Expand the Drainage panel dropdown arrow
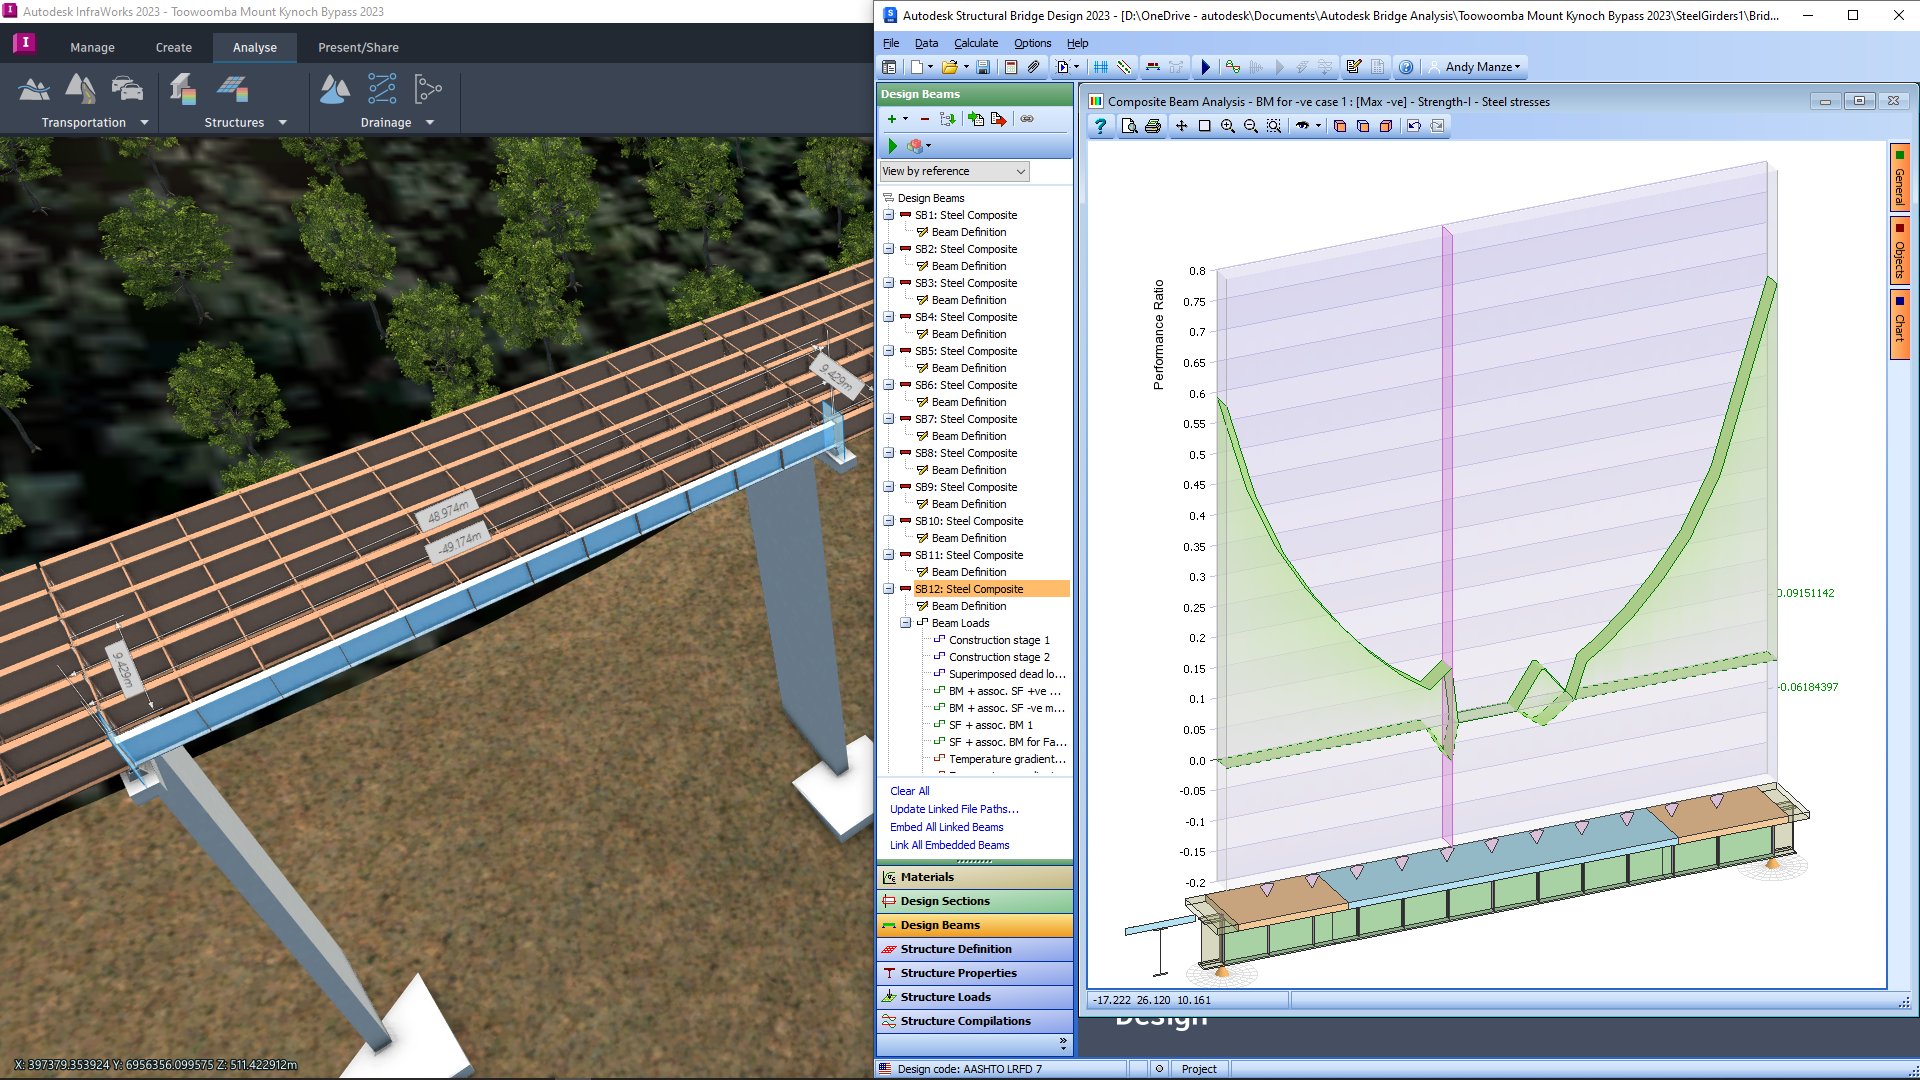The image size is (1920, 1080). [x=430, y=123]
